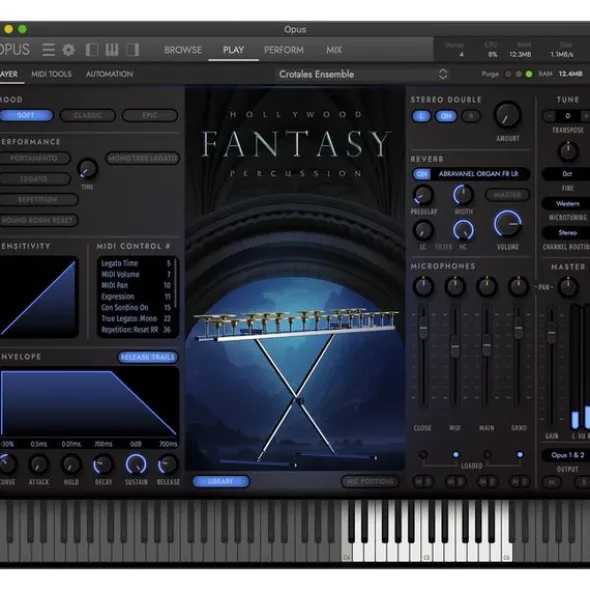Toggle the left sidebar panel icon
The height and width of the screenshot is (591, 590).
92,49
